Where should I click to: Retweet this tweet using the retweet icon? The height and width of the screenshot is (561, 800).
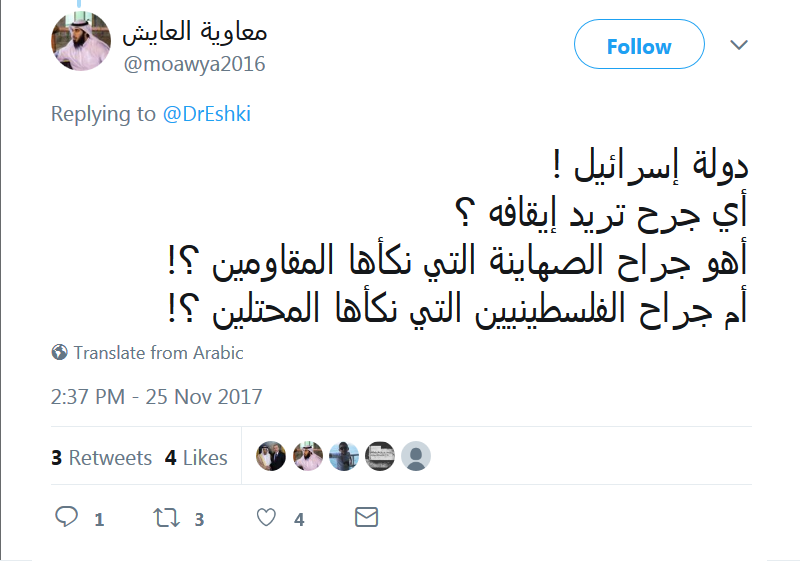(x=165, y=518)
